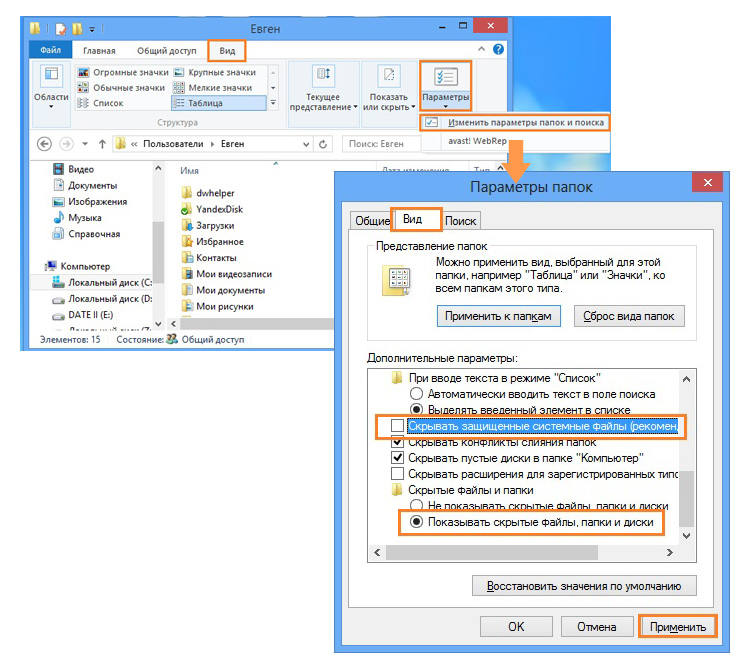The width and height of the screenshot is (752, 668).
Task: Select Огромные значки layout
Action: 123,72
